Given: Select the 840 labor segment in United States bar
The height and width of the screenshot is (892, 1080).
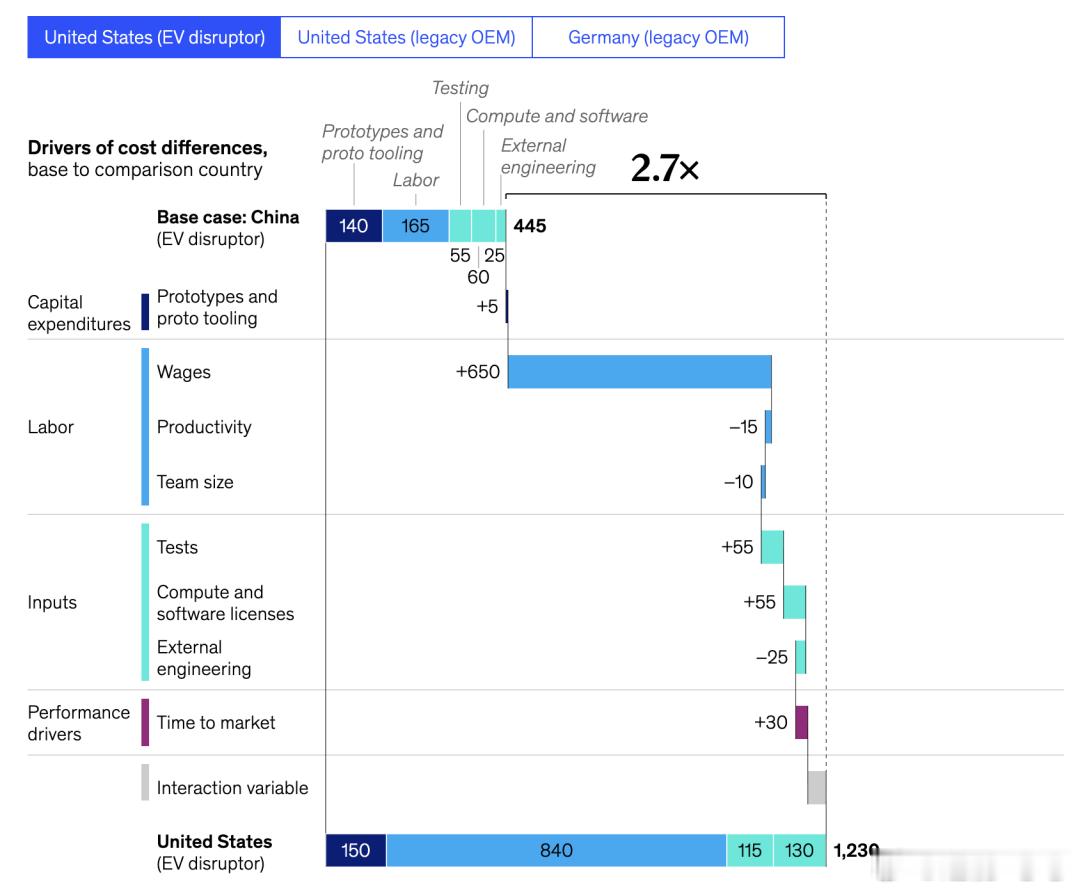Looking at the screenshot, I should [x=557, y=850].
